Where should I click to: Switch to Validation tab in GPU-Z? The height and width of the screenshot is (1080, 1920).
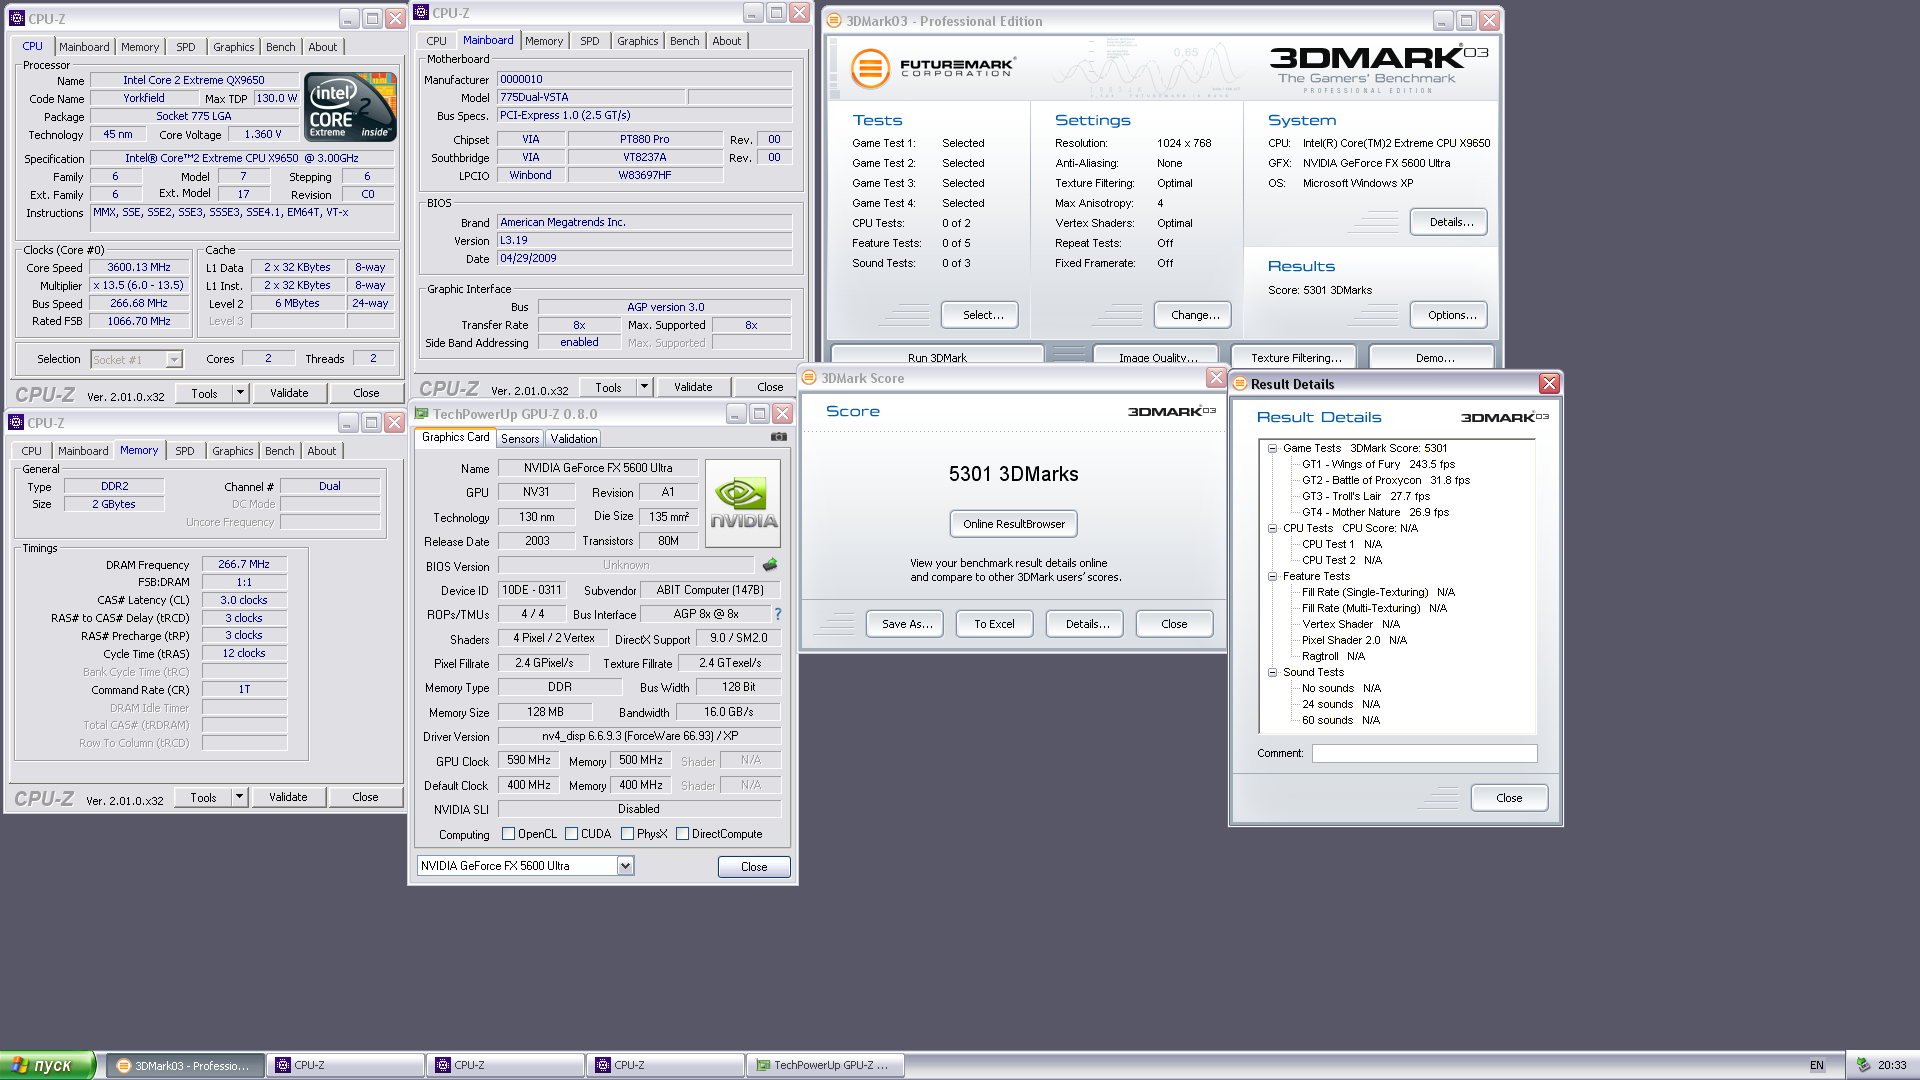tap(574, 439)
